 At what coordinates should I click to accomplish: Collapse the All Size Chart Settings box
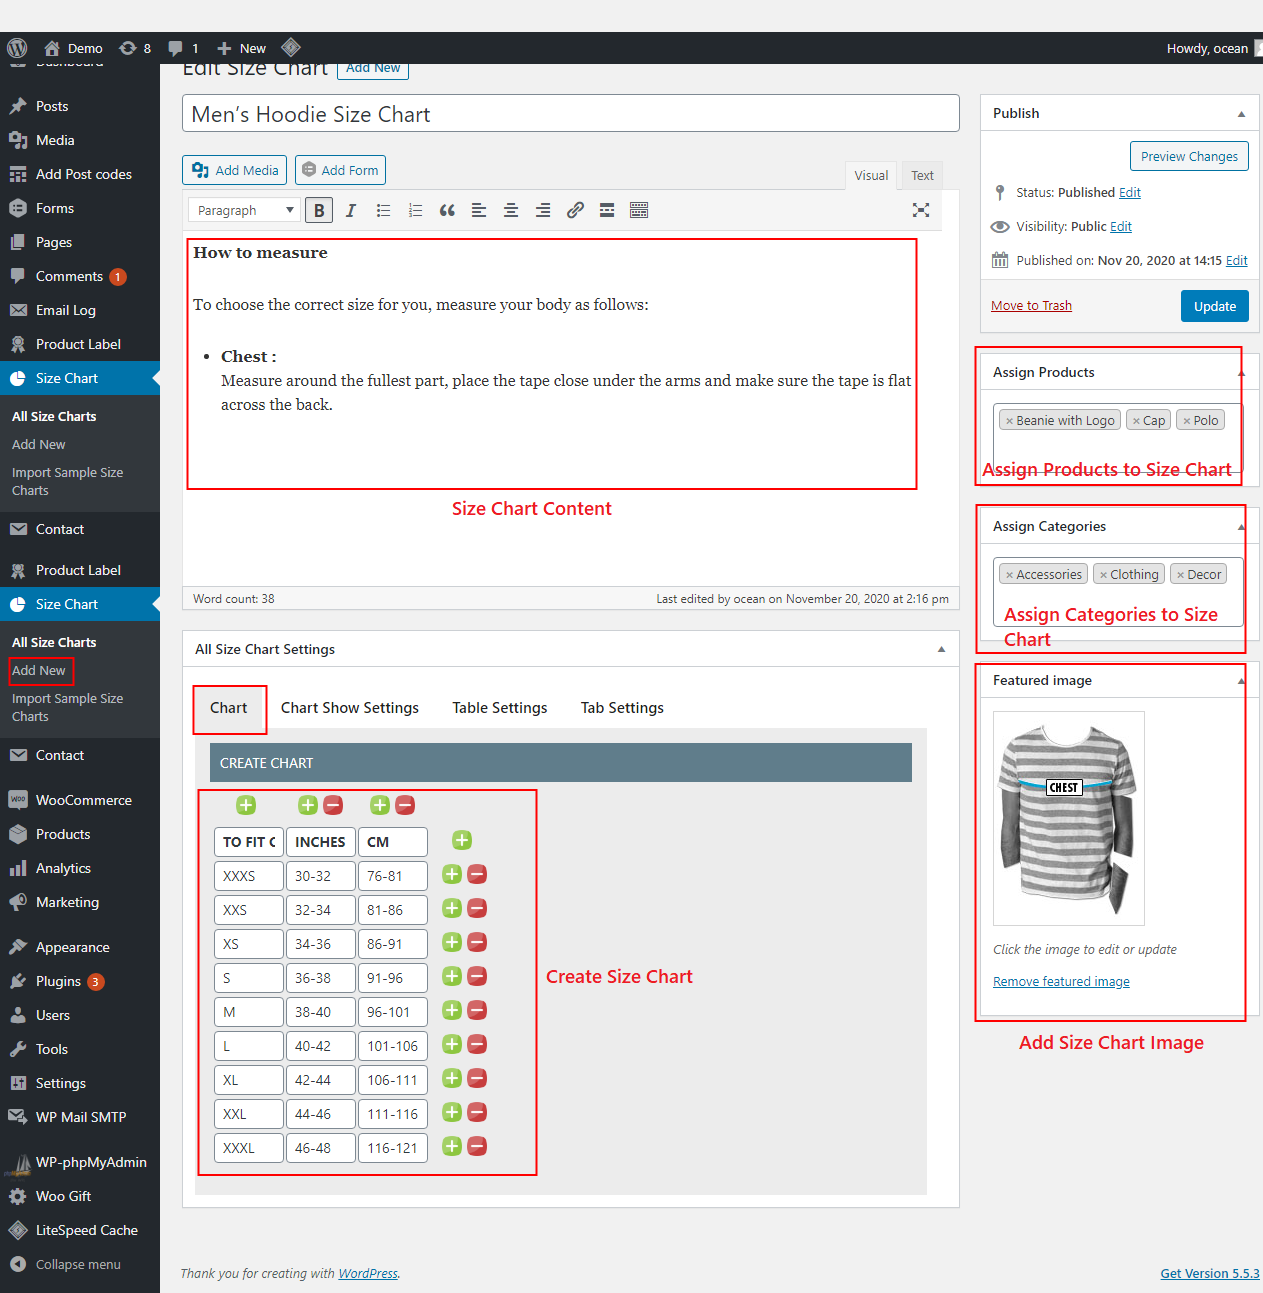click(x=941, y=648)
